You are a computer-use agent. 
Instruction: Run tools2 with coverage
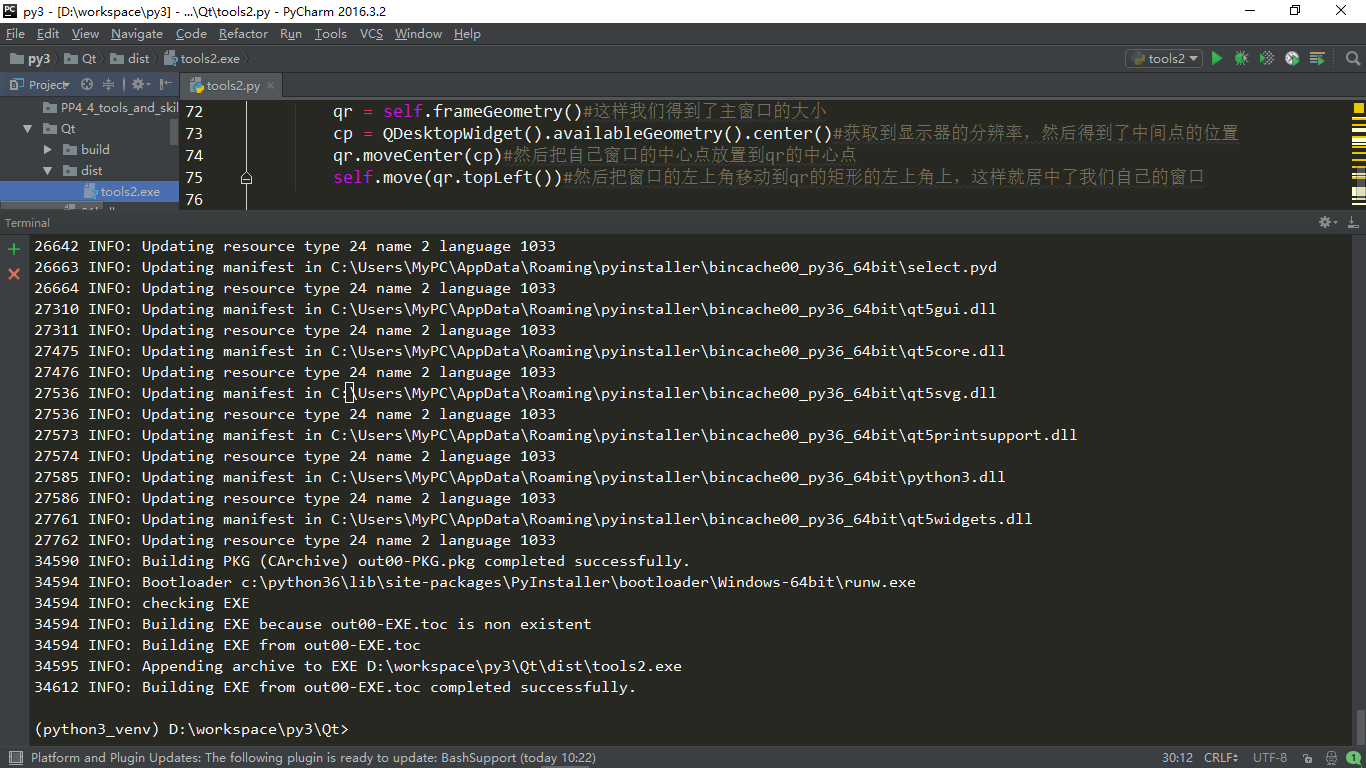tap(1267, 59)
